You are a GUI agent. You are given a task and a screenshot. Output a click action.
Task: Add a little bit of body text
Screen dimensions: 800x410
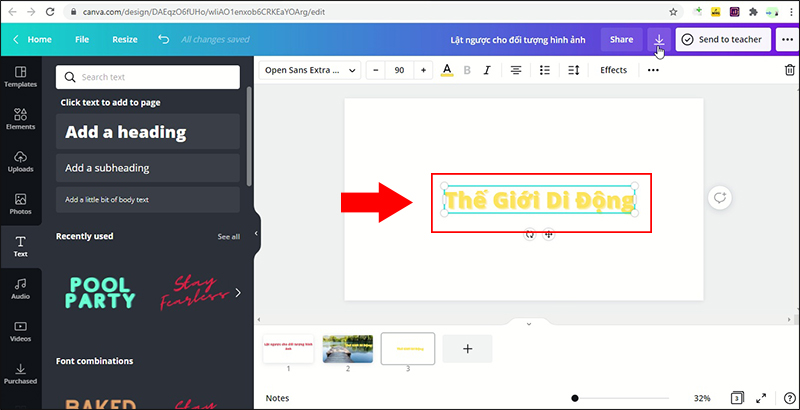147,199
